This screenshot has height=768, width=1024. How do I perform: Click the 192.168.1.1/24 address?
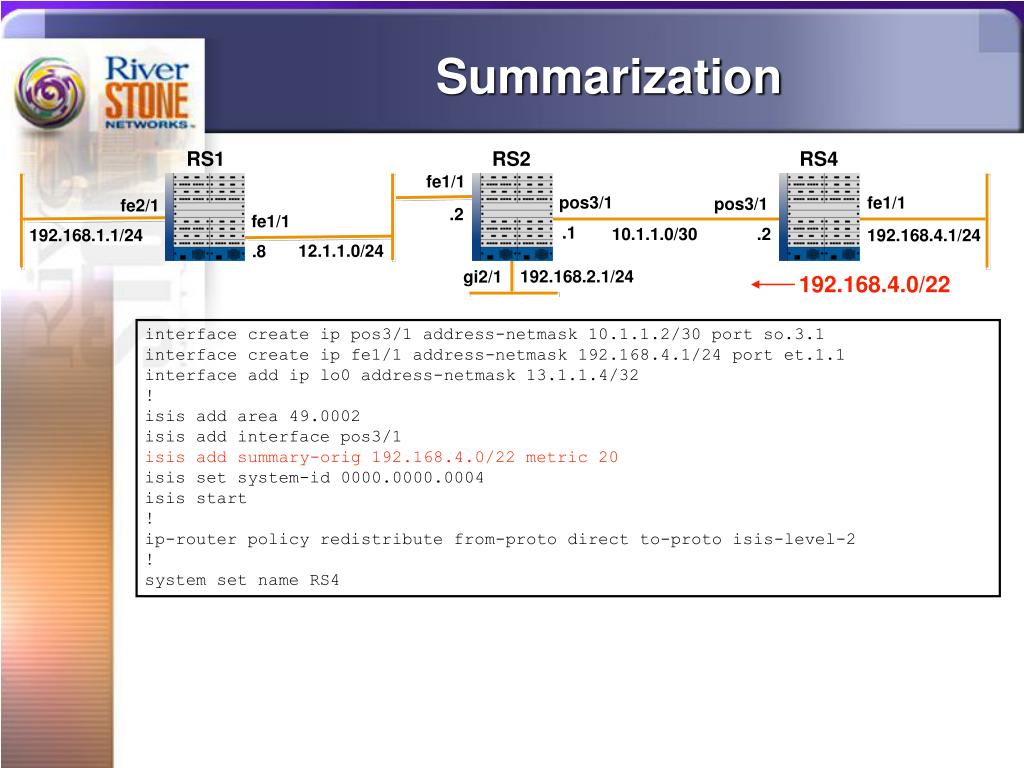click(86, 235)
